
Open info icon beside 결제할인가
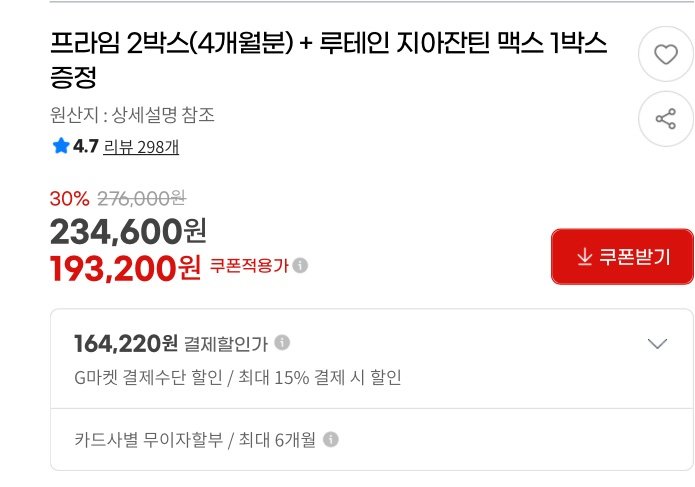click(x=283, y=343)
